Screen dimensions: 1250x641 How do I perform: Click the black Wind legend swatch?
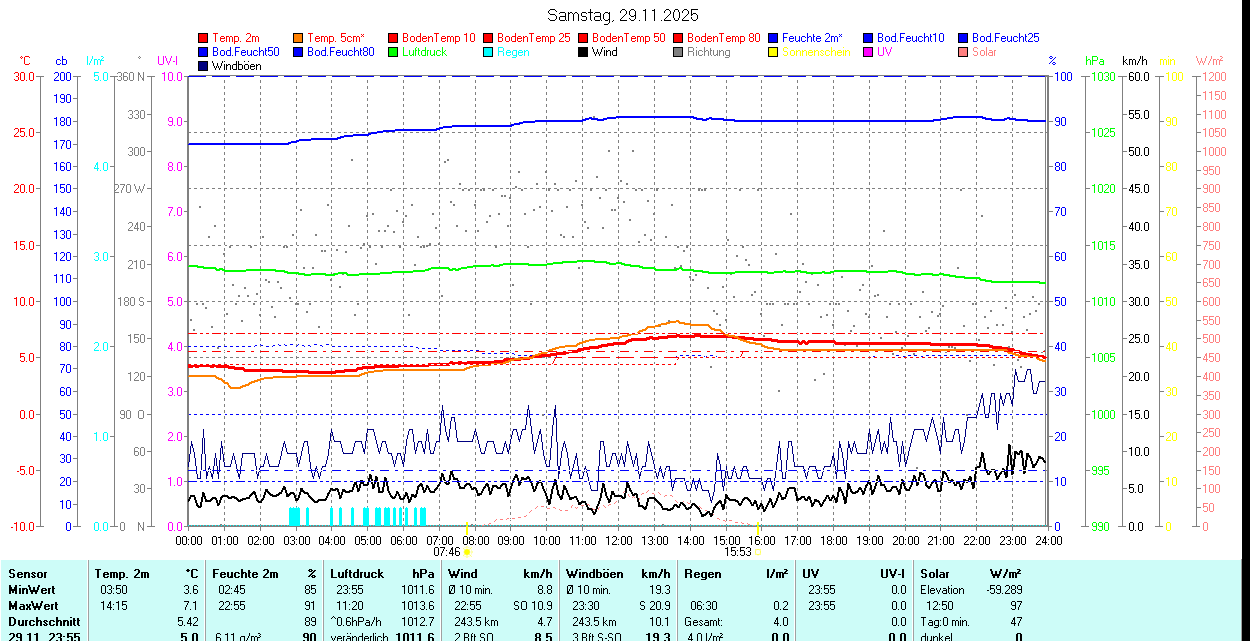click(583, 52)
